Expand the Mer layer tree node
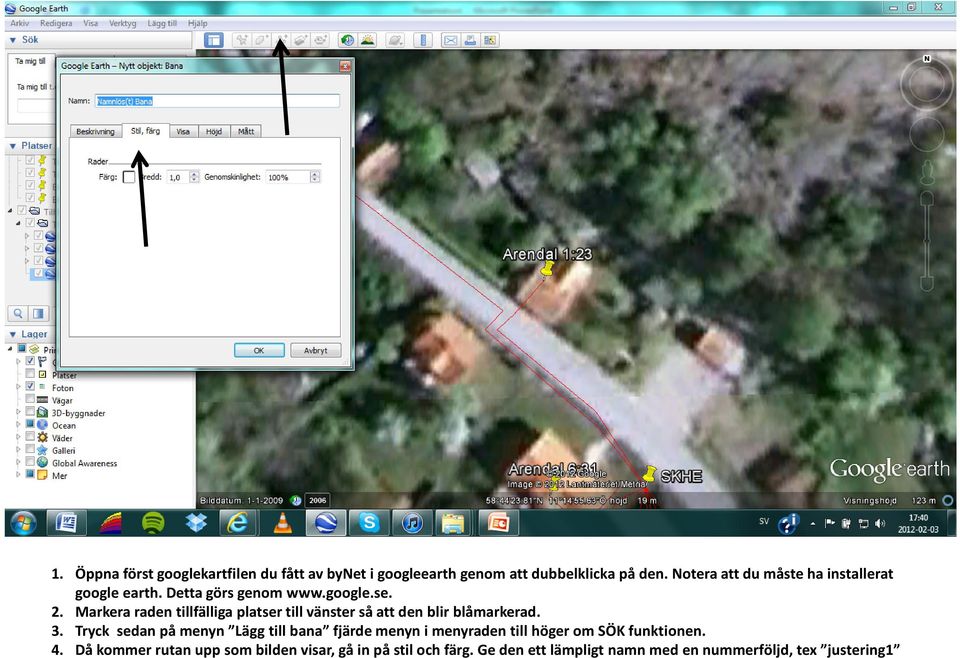The width and height of the screenshot is (960, 658). click(18, 475)
